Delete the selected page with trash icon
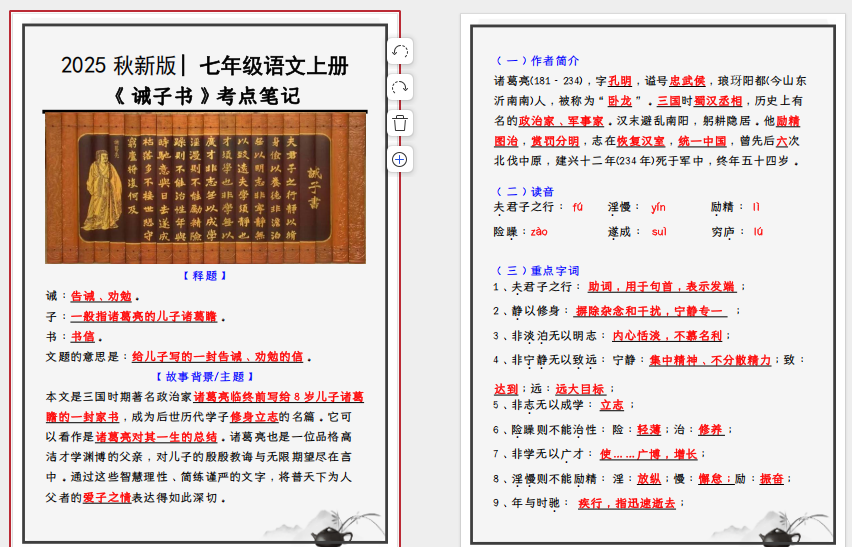This screenshot has height=547, width=852. (x=399, y=124)
